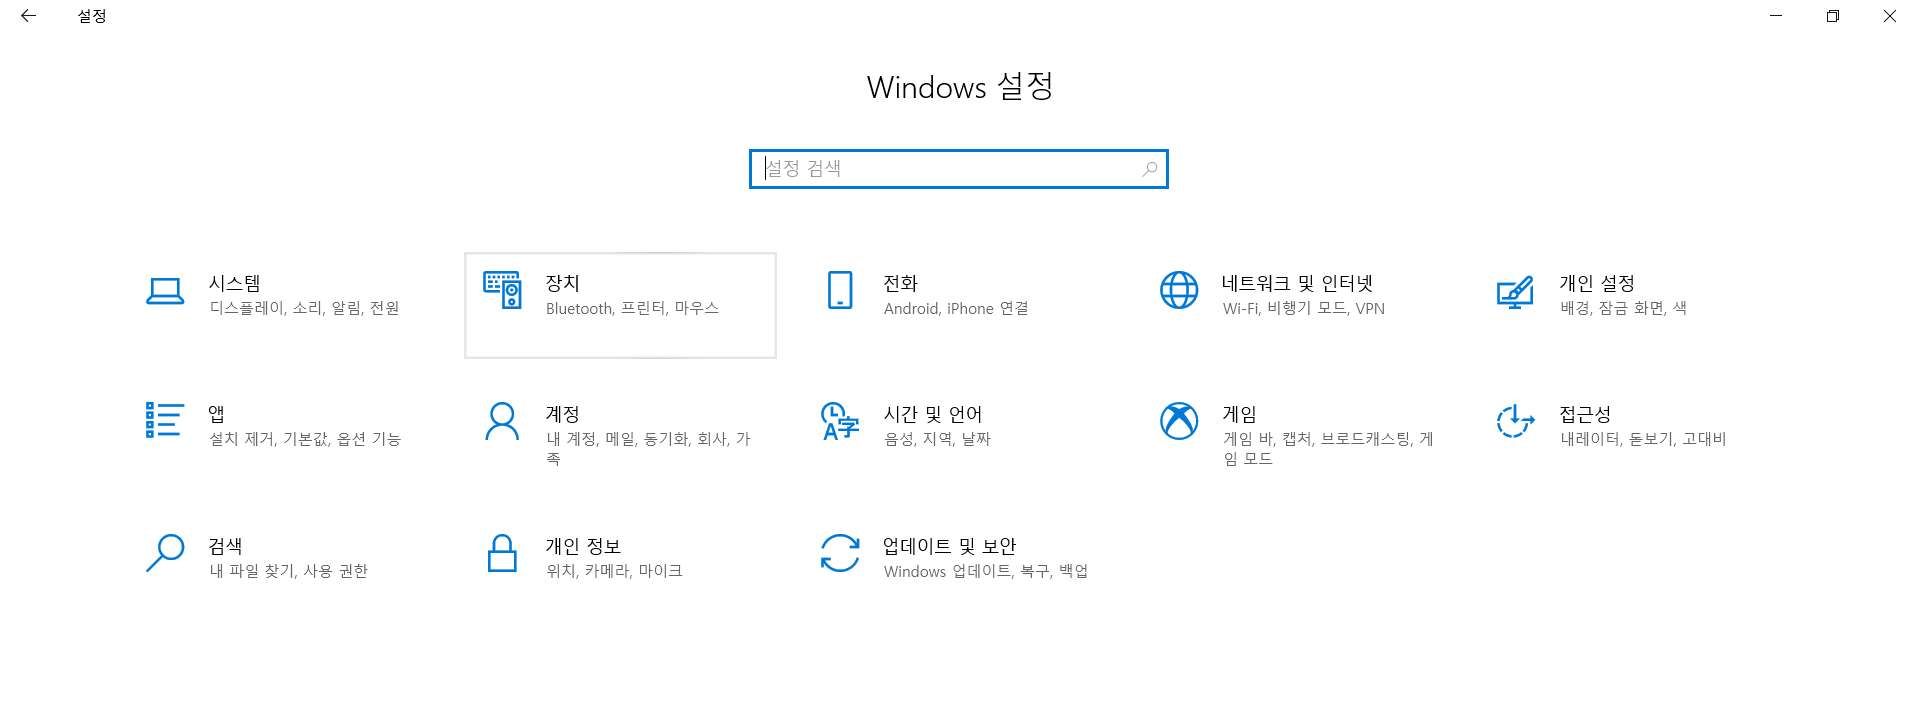
Task: Choose 네트워크 및 인터넷 title
Action: pyautogui.click(x=1297, y=284)
